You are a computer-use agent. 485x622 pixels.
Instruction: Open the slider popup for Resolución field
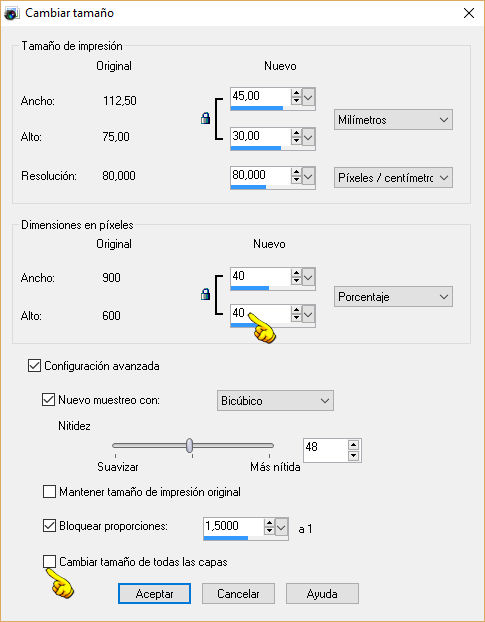tap(309, 176)
